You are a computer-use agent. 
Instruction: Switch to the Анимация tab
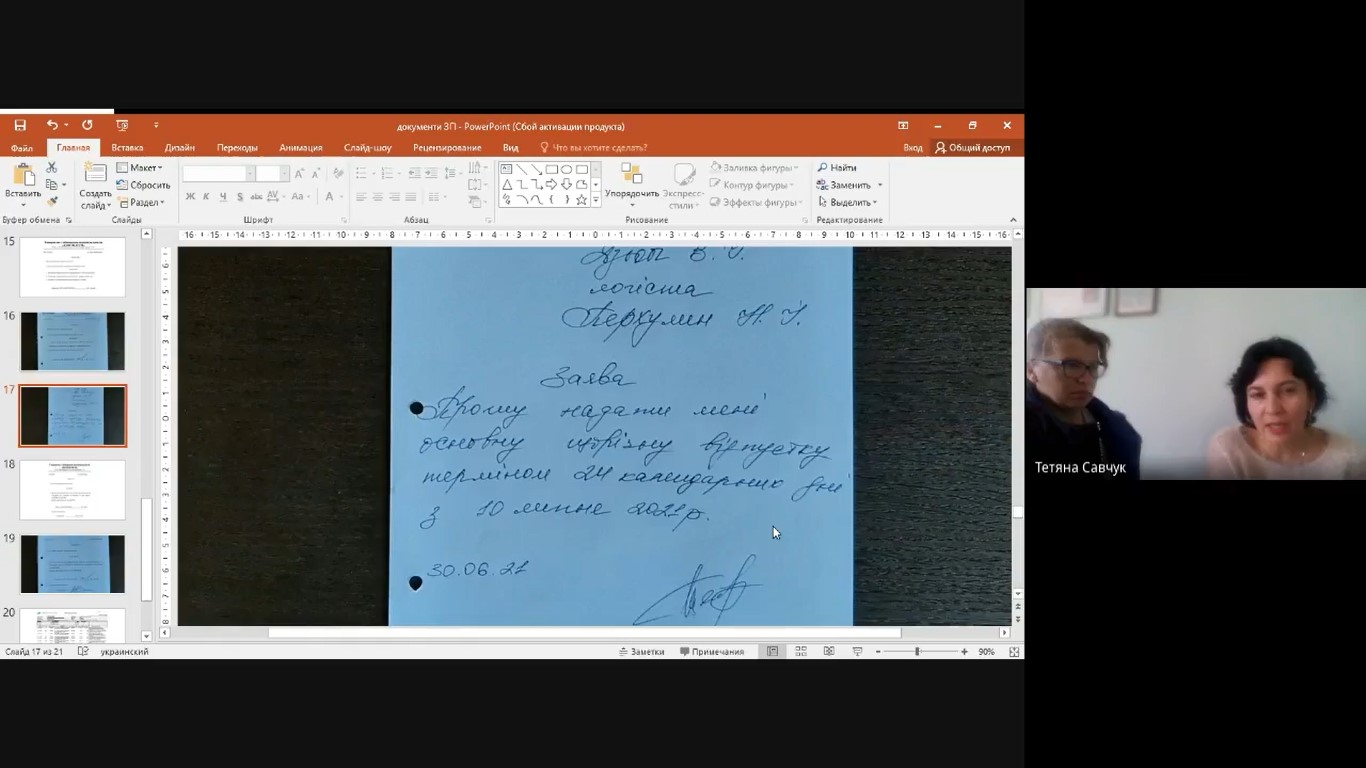point(300,148)
